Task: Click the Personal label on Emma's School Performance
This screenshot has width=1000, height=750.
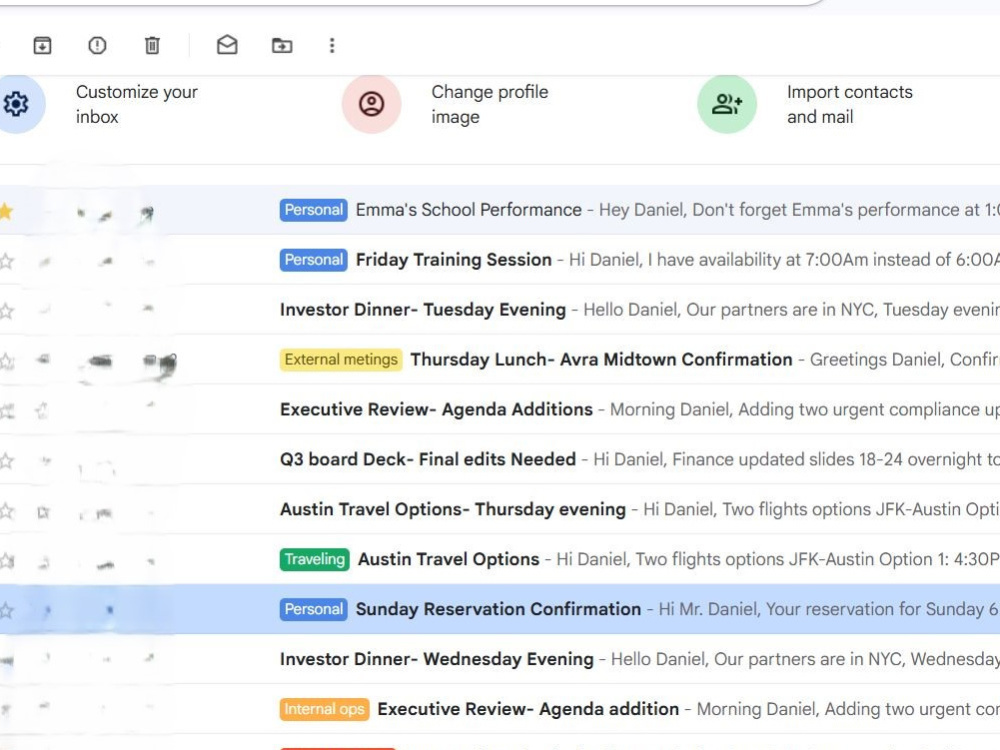Action: [313, 210]
